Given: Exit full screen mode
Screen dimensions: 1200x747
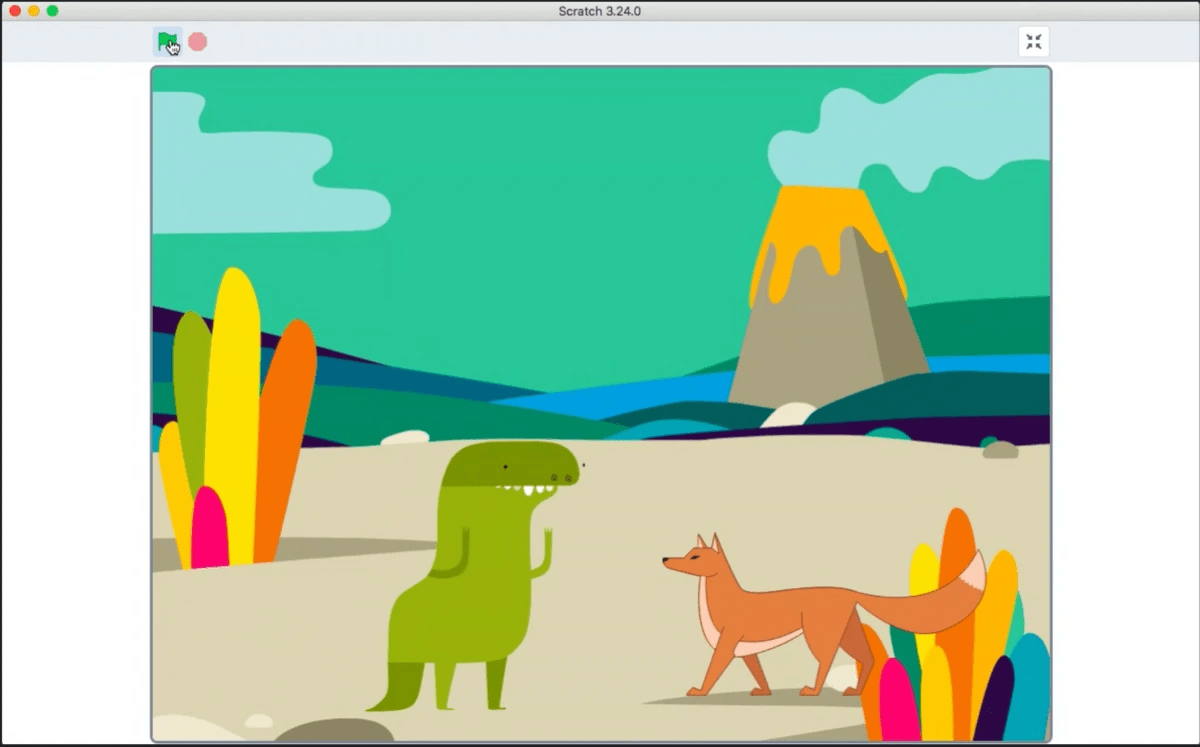Looking at the screenshot, I should coord(1034,42).
